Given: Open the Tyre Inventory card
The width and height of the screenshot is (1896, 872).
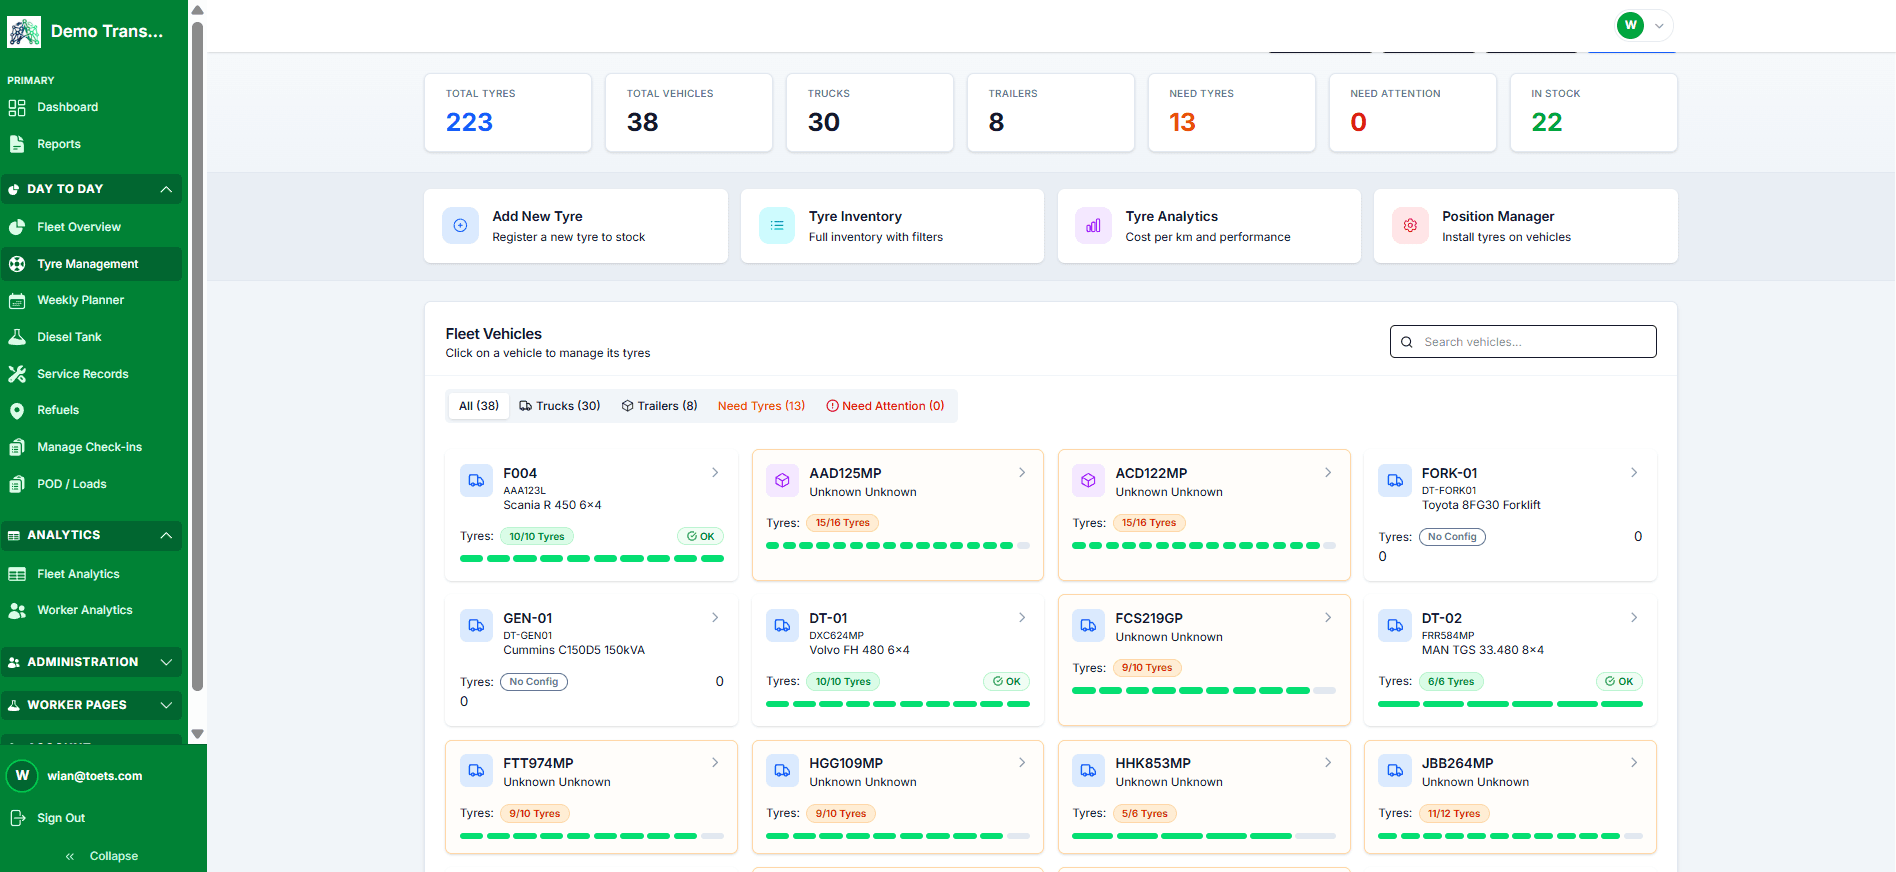Looking at the screenshot, I should coord(892,226).
